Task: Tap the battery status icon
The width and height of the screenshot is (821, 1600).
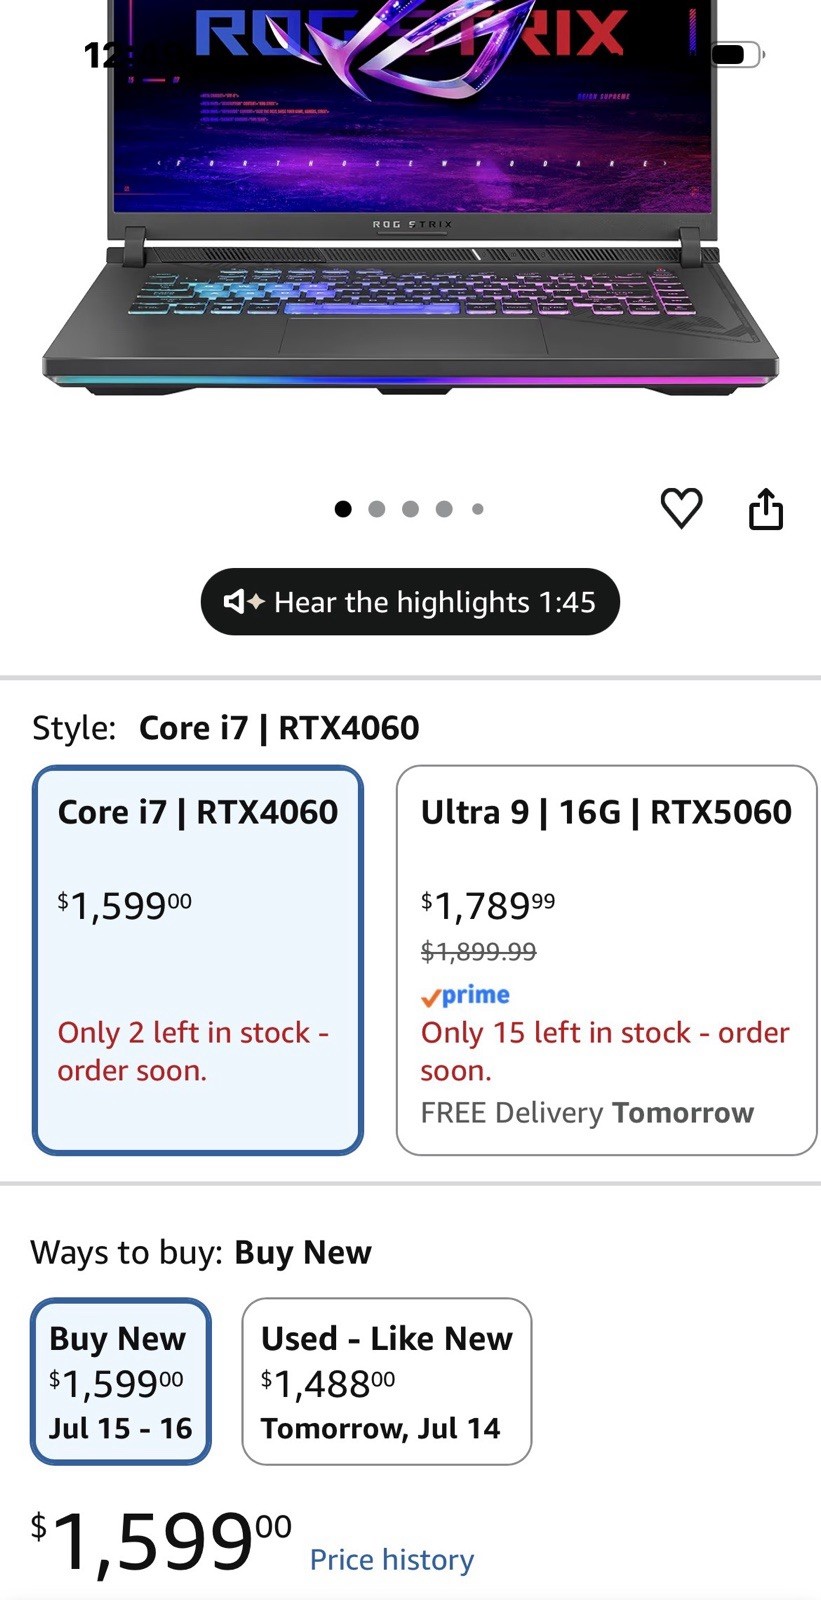Action: coord(737,54)
